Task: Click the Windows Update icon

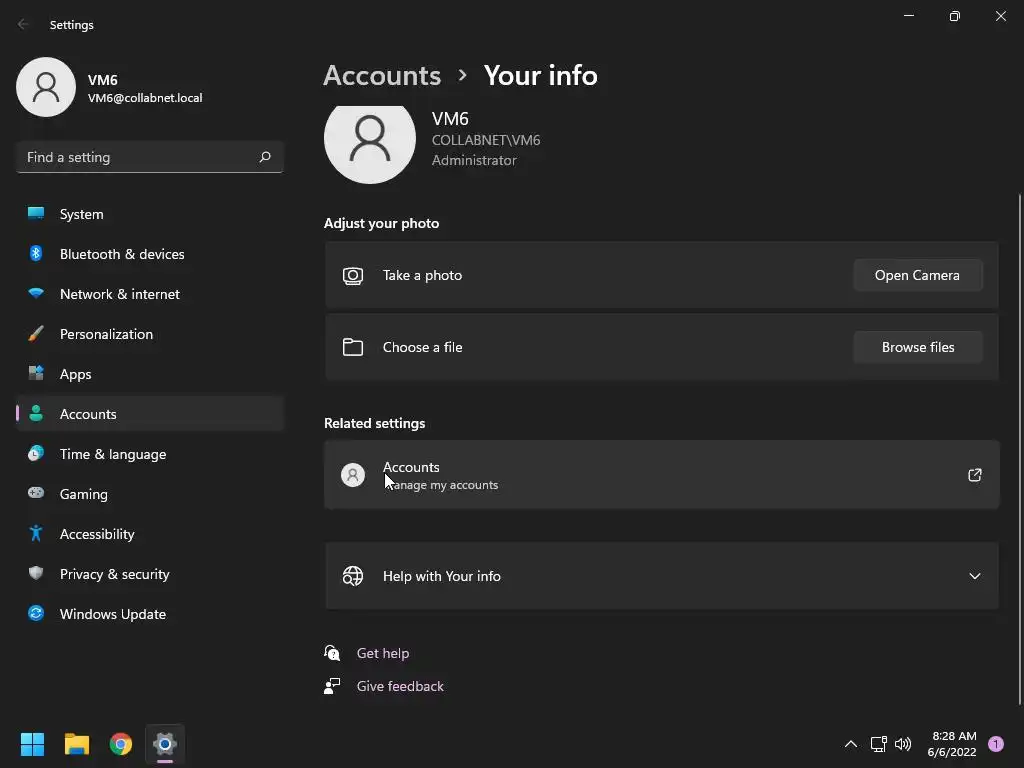Action: (x=36, y=614)
